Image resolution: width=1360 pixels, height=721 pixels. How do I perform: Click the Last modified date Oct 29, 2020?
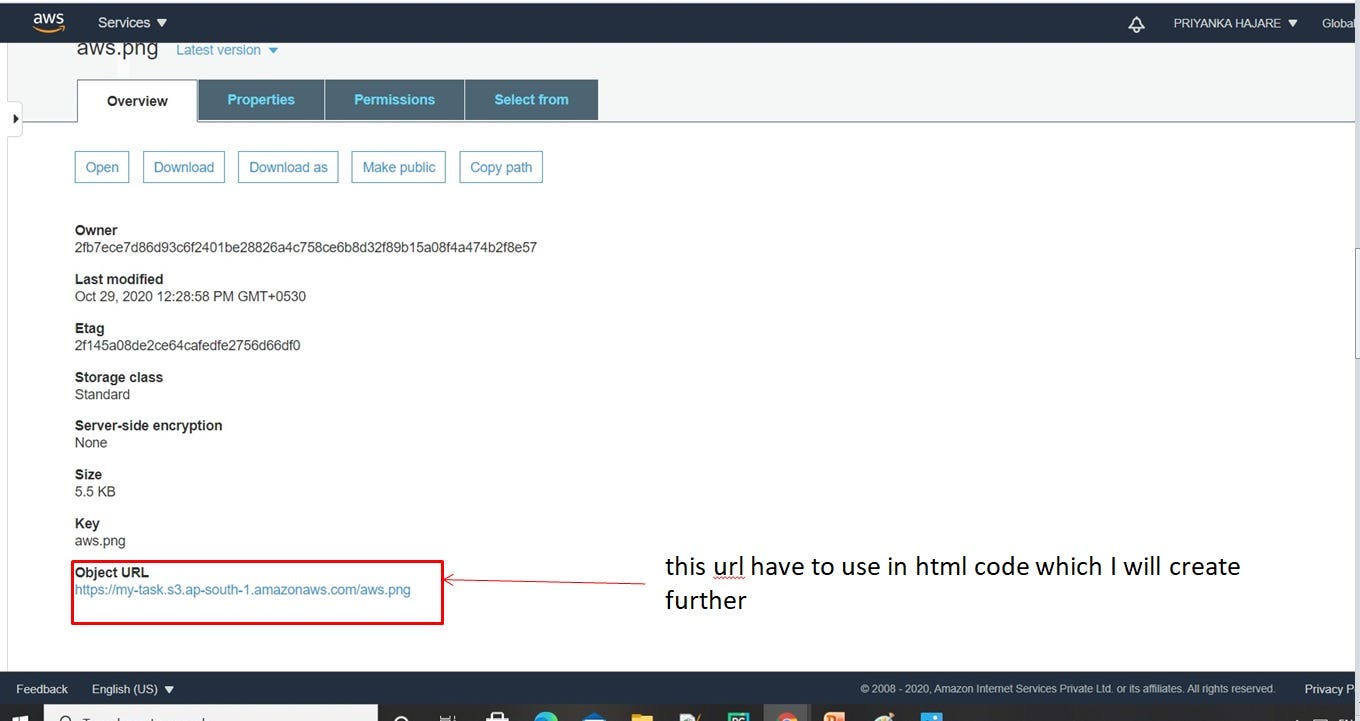click(x=190, y=296)
